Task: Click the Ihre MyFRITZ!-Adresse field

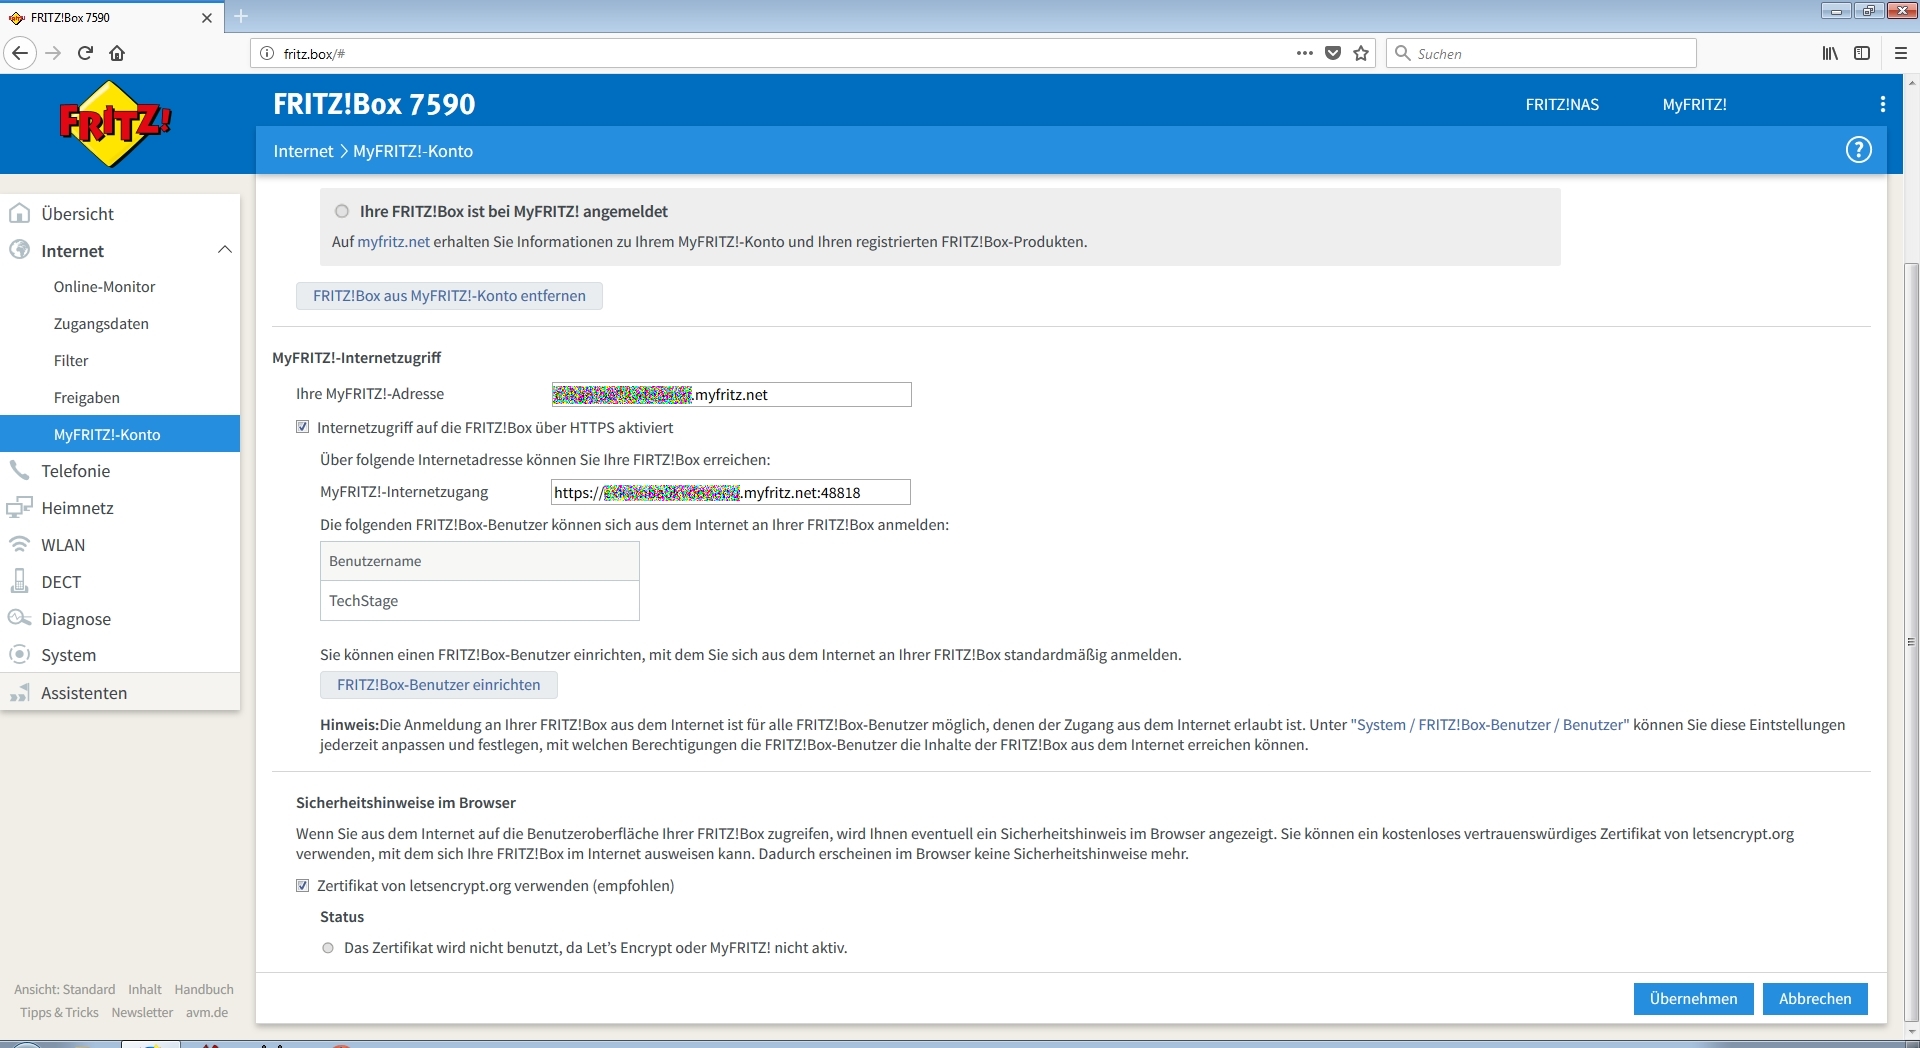Action: tap(731, 394)
